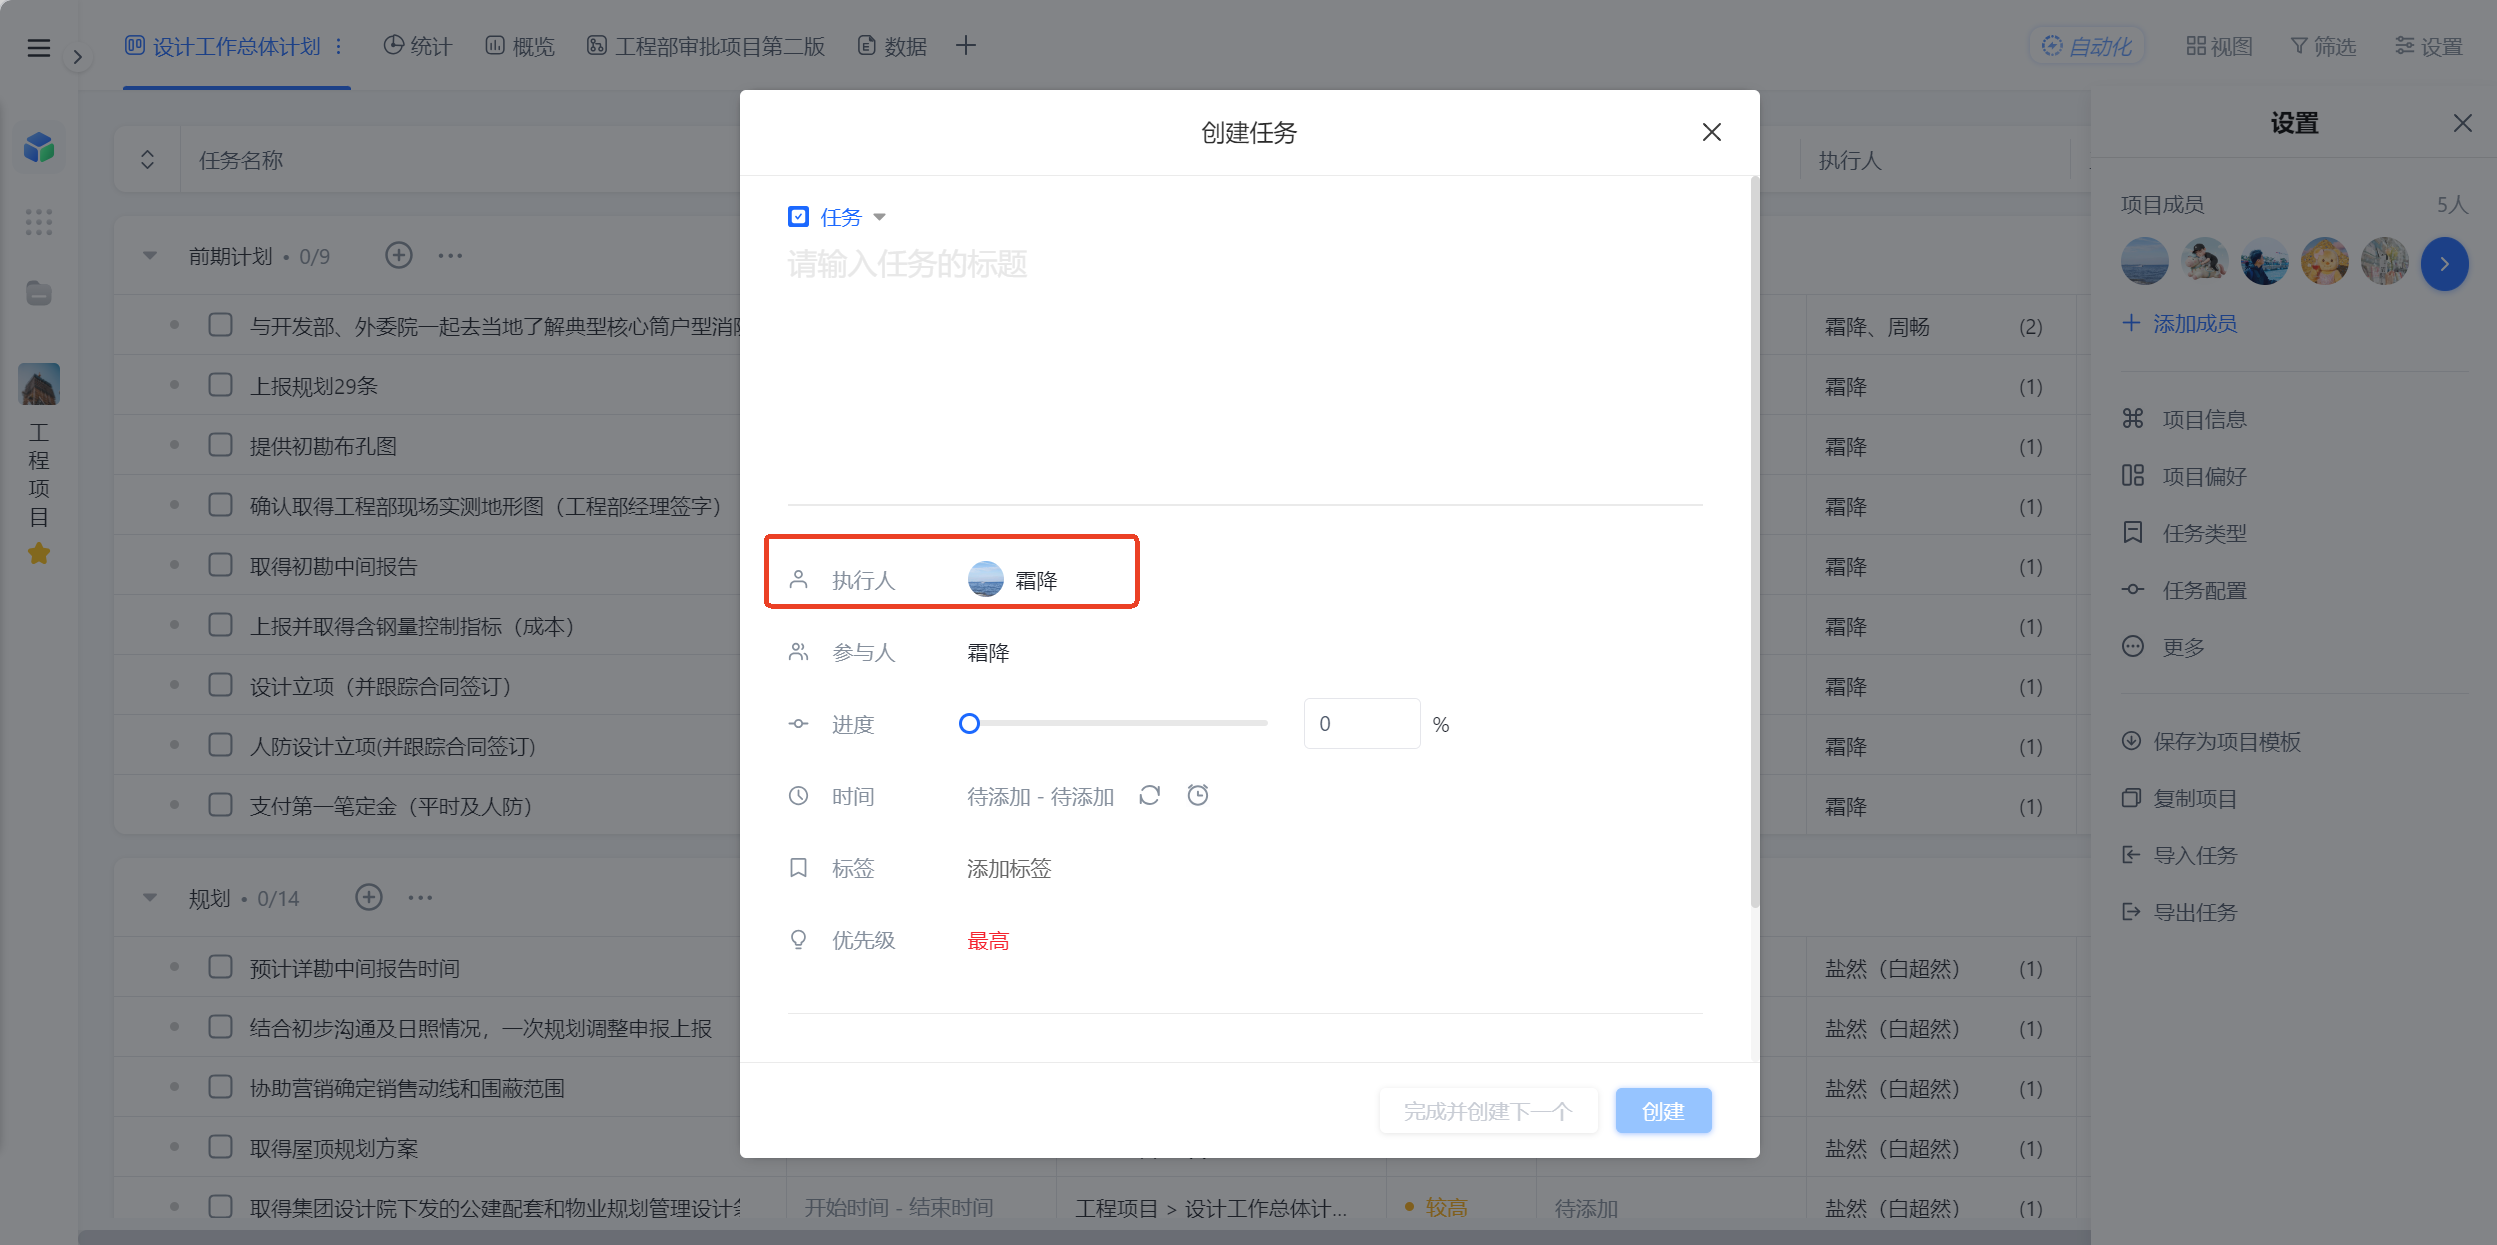This screenshot has height=1245, width=2497.
Task: Collapse the 规划 group
Action: pyautogui.click(x=150, y=898)
